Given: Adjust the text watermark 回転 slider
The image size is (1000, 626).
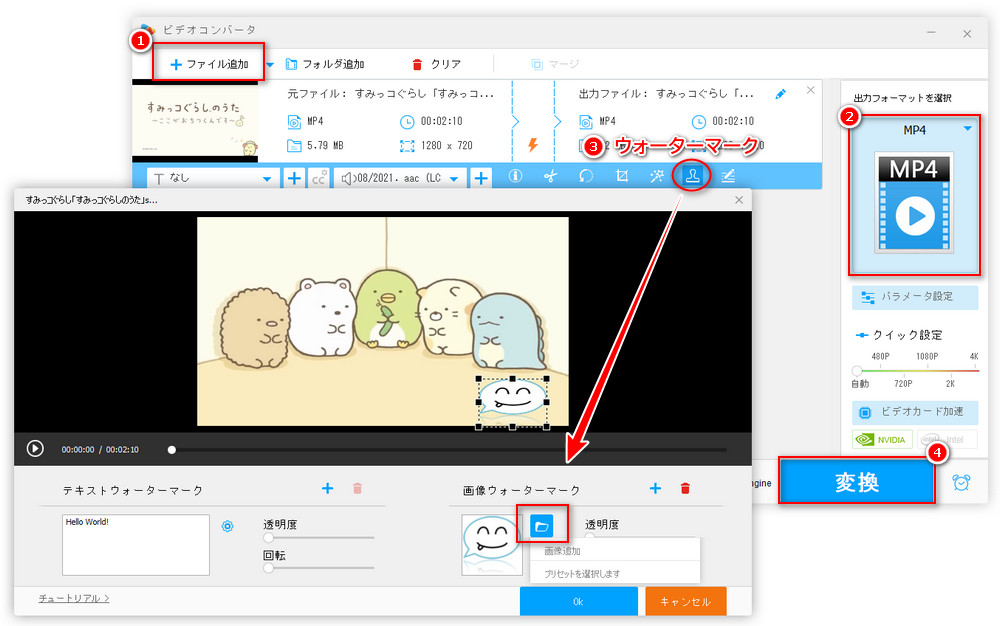Looking at the screenshot, I should point(268,567).
